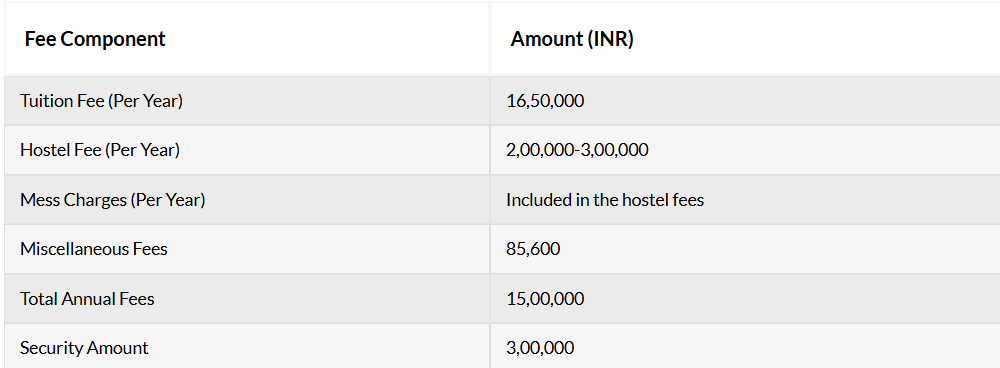Click '(INR)' in the amount header

[610, 39]
